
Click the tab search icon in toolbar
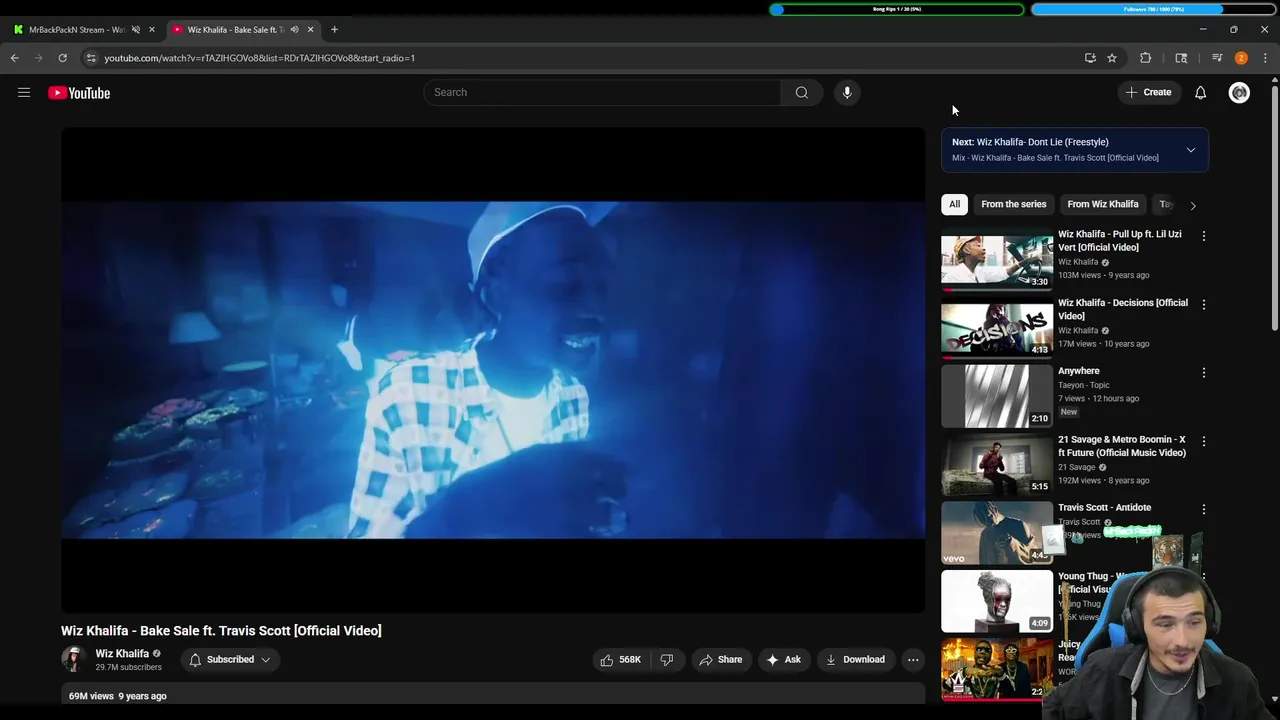(x=1181, y=58)
